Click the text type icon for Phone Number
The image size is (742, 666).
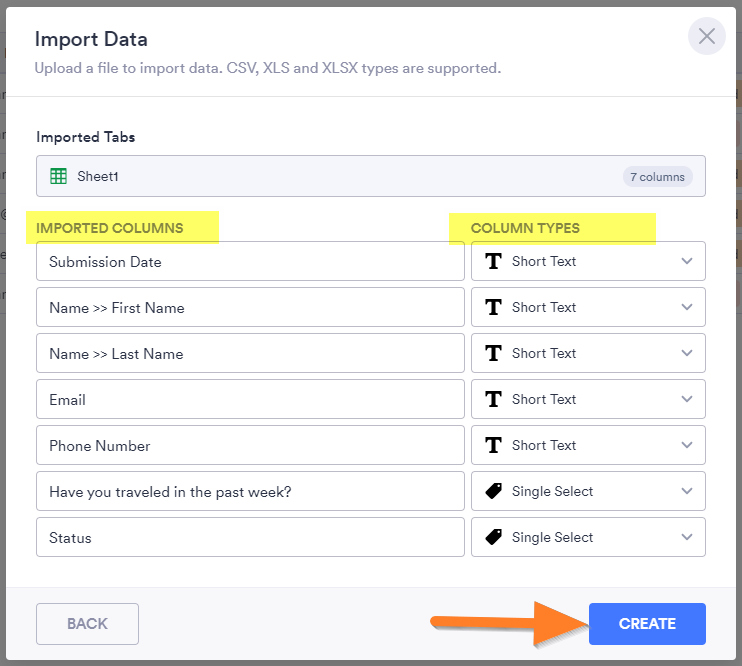pyautogui.click(x=493, y=445)
